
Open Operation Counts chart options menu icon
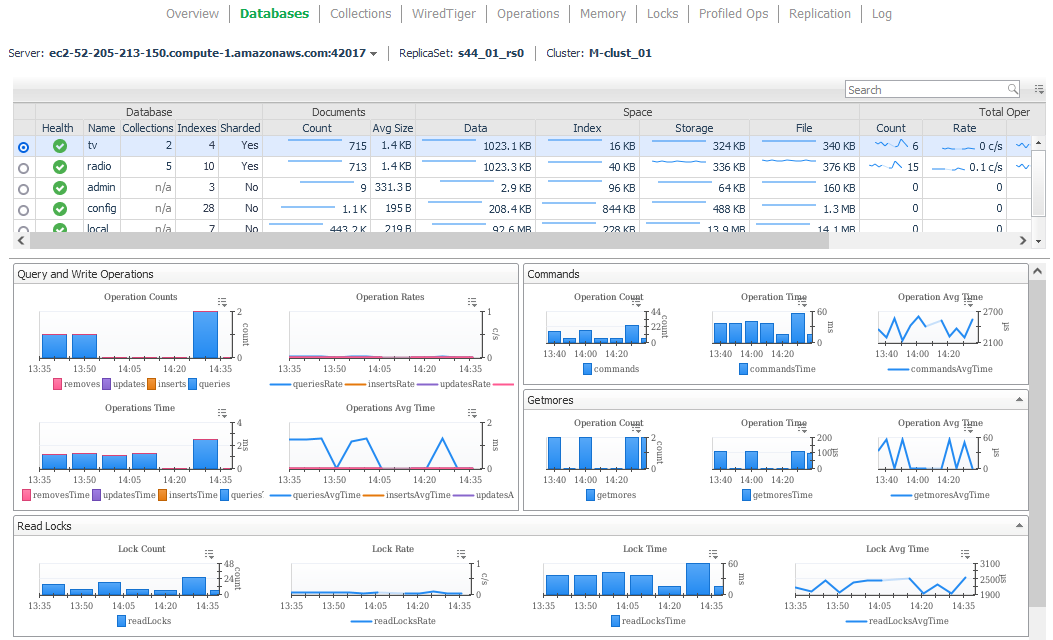[x=222, y=302]
